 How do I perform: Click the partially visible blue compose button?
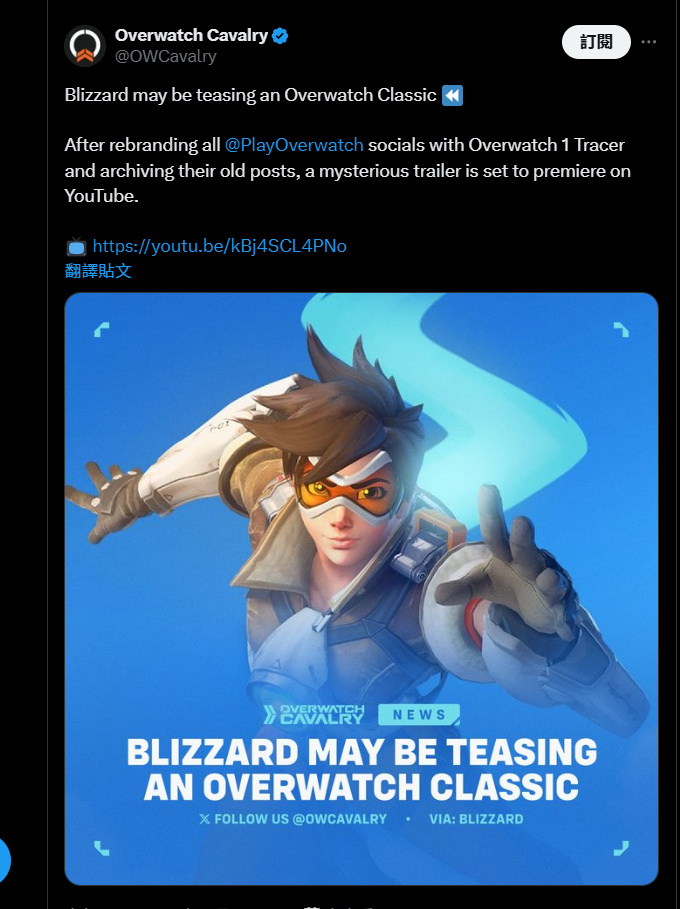pos(3,860)
